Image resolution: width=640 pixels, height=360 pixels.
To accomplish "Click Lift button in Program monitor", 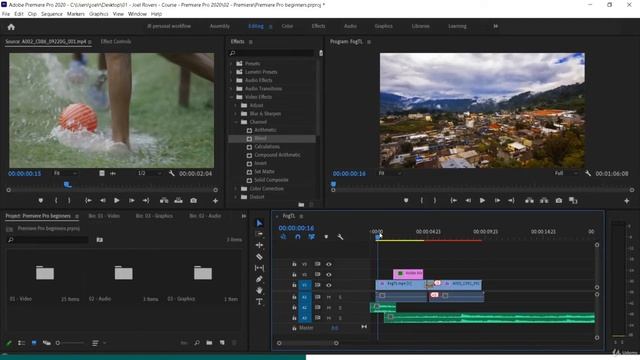I will coord(529,200).
